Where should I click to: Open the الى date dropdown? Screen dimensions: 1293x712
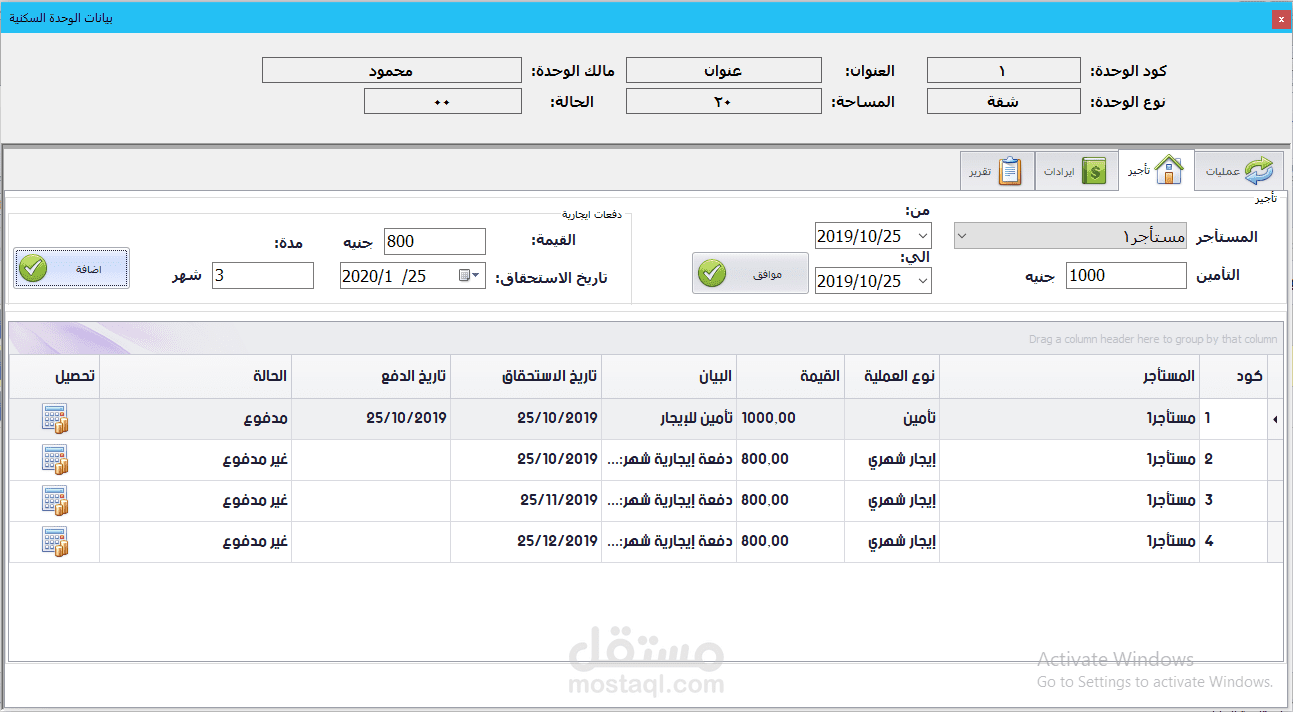[x=922, y=280]
